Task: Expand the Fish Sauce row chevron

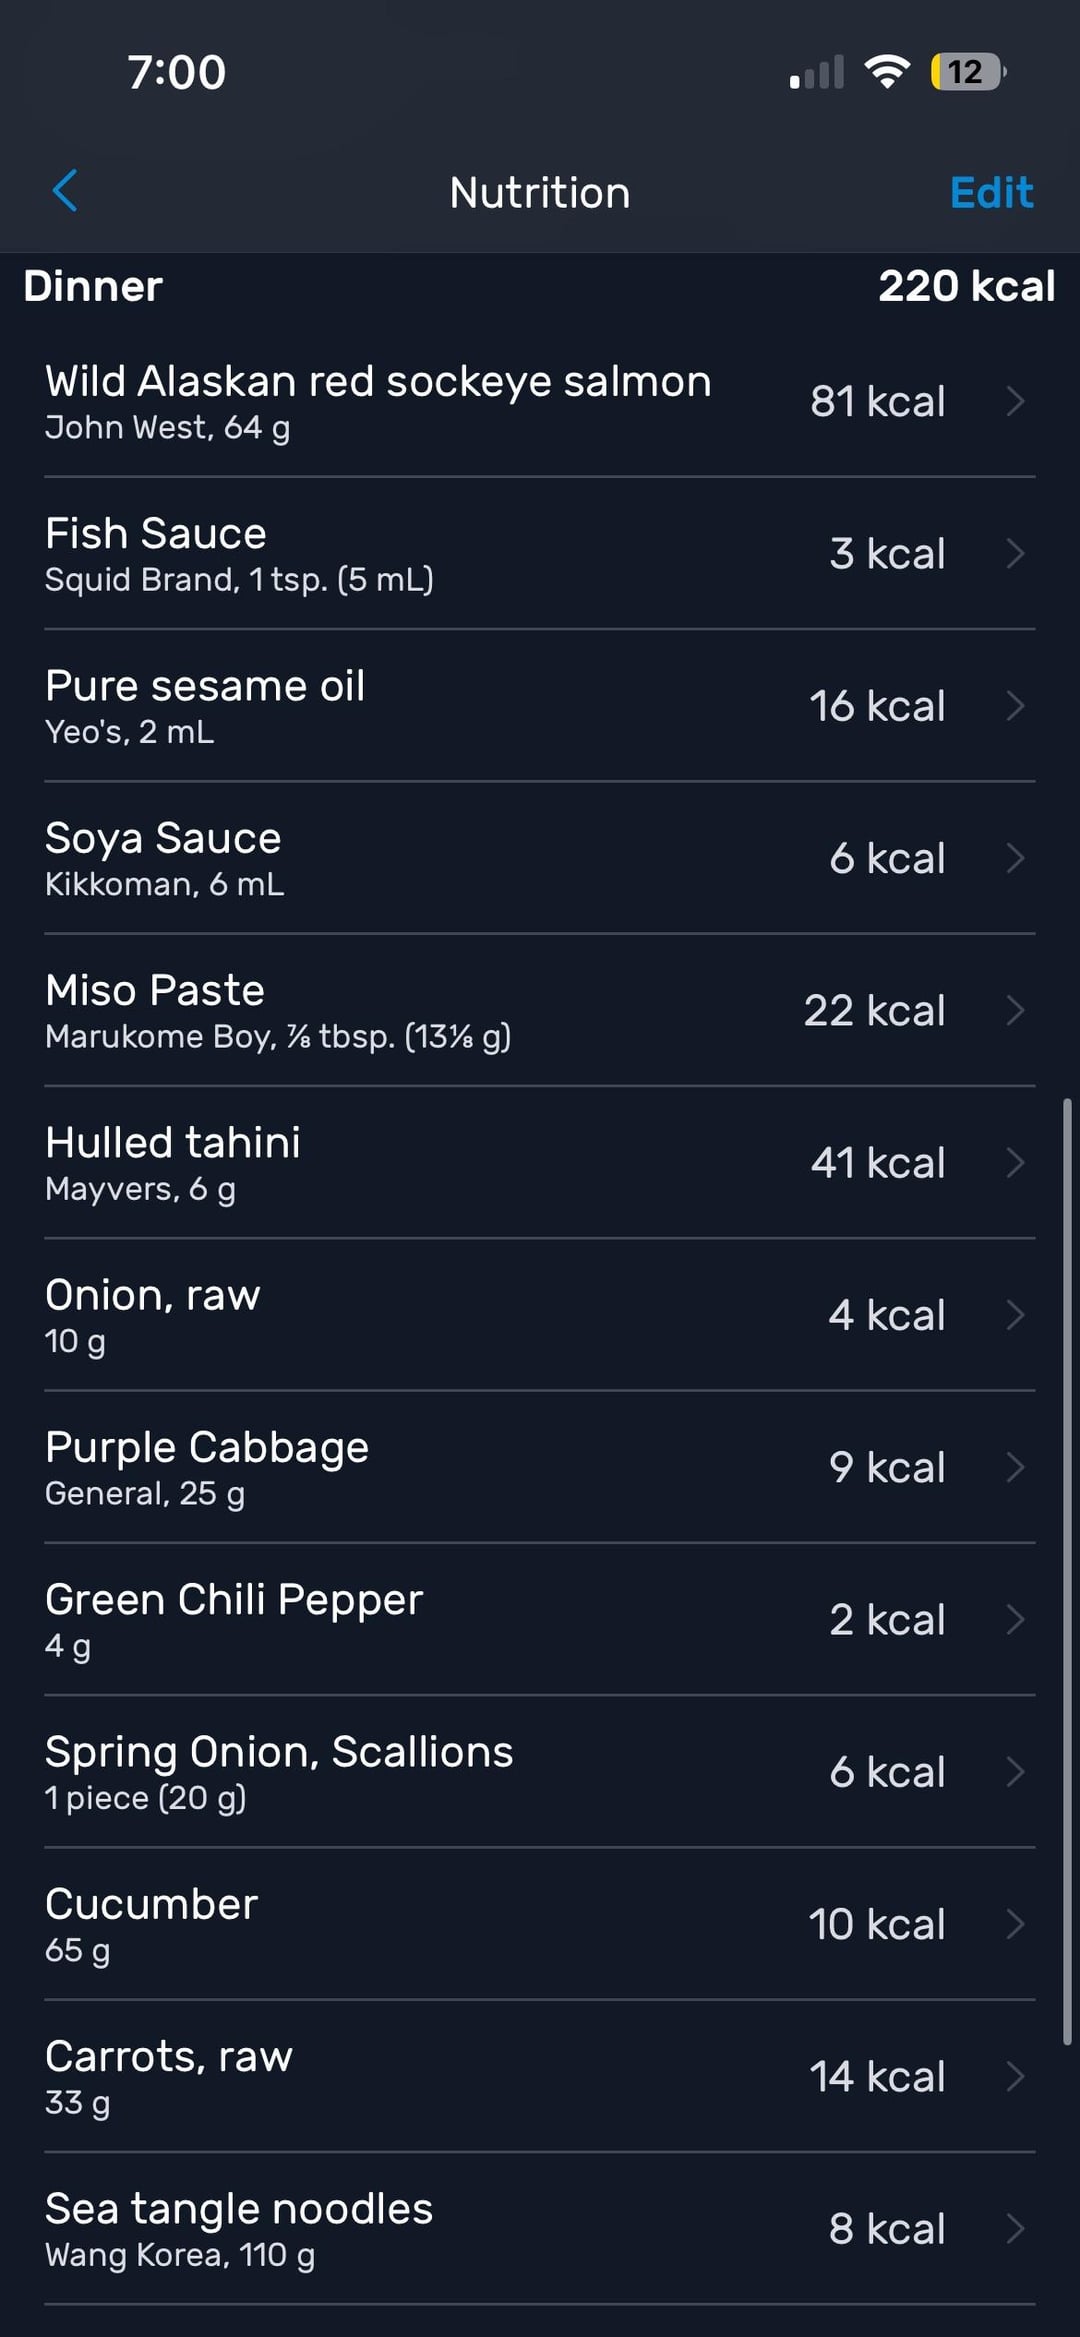Action: pyautogui.click(x=1015, y=554)
